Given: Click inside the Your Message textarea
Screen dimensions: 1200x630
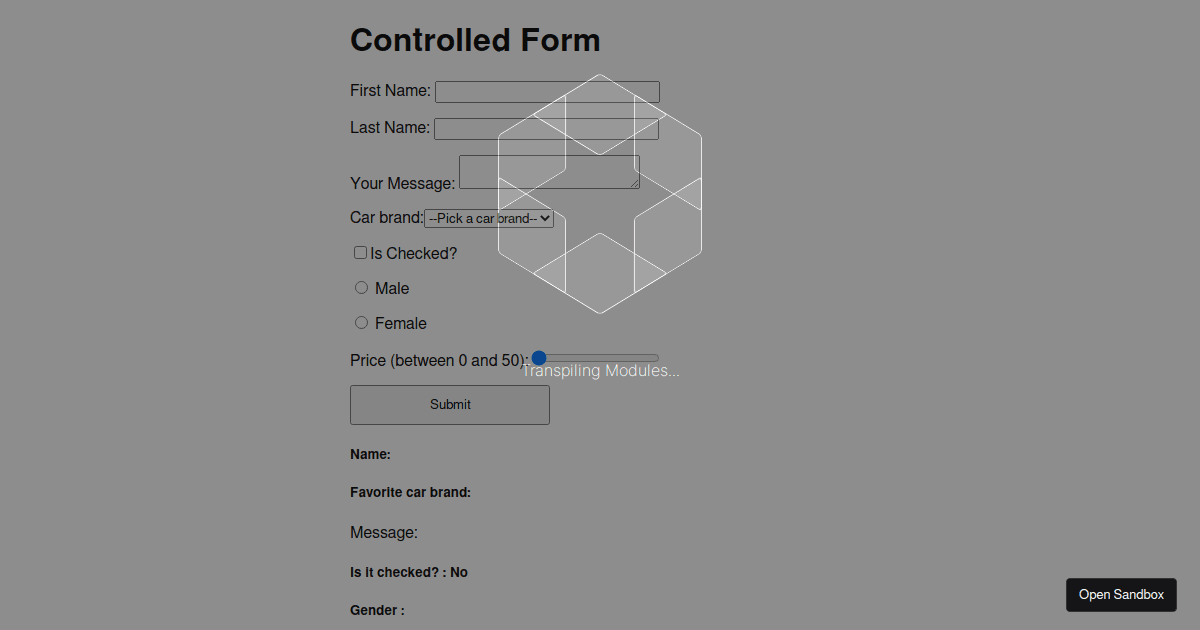Looking at the screenshot, I should 548,171.
